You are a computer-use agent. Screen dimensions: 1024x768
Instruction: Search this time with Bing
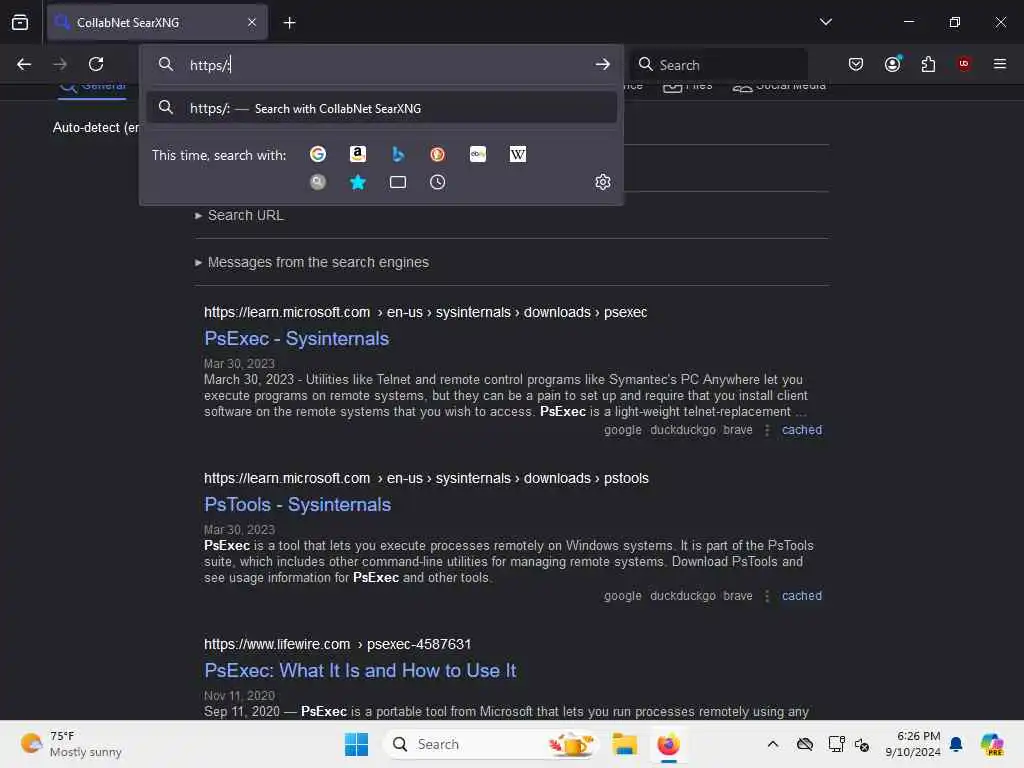(x=398, y=154)
